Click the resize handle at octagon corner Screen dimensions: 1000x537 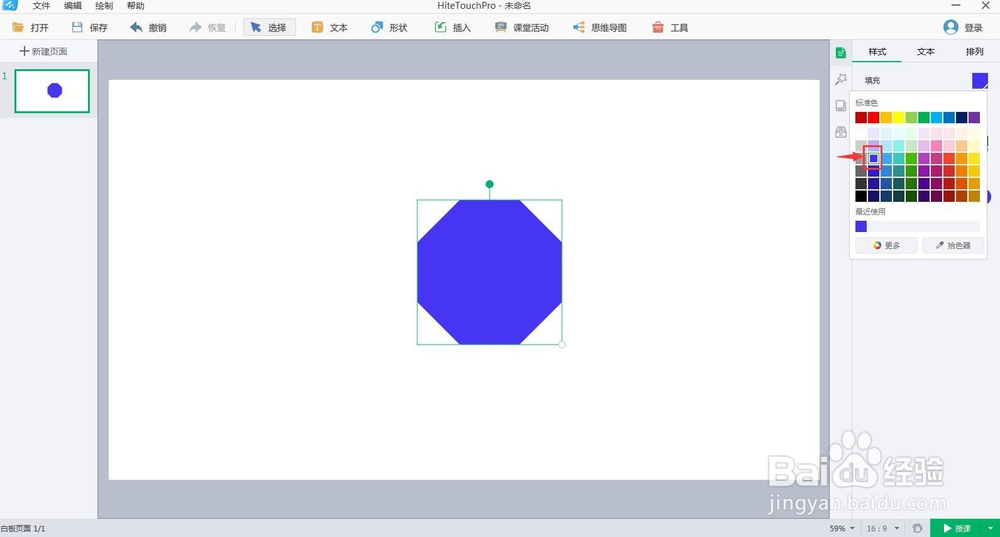point(562,344)
